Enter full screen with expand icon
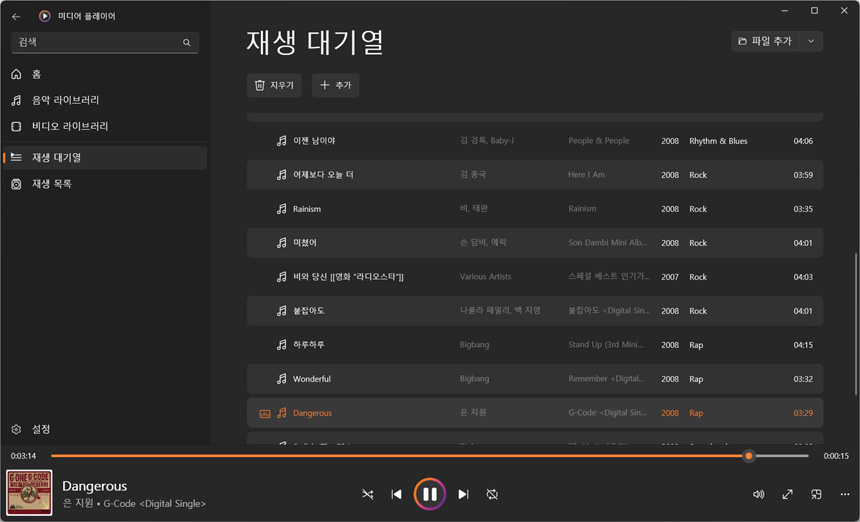 (x=787, y=494)
